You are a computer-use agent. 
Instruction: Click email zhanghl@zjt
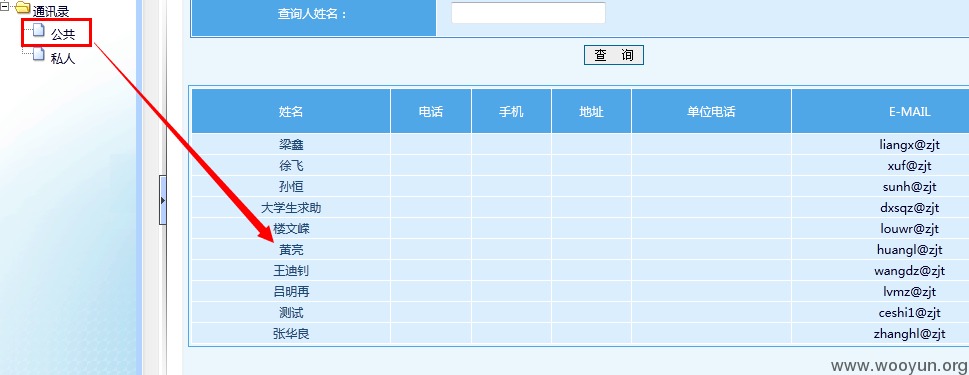pyautogui.click(x=910, y=334)
